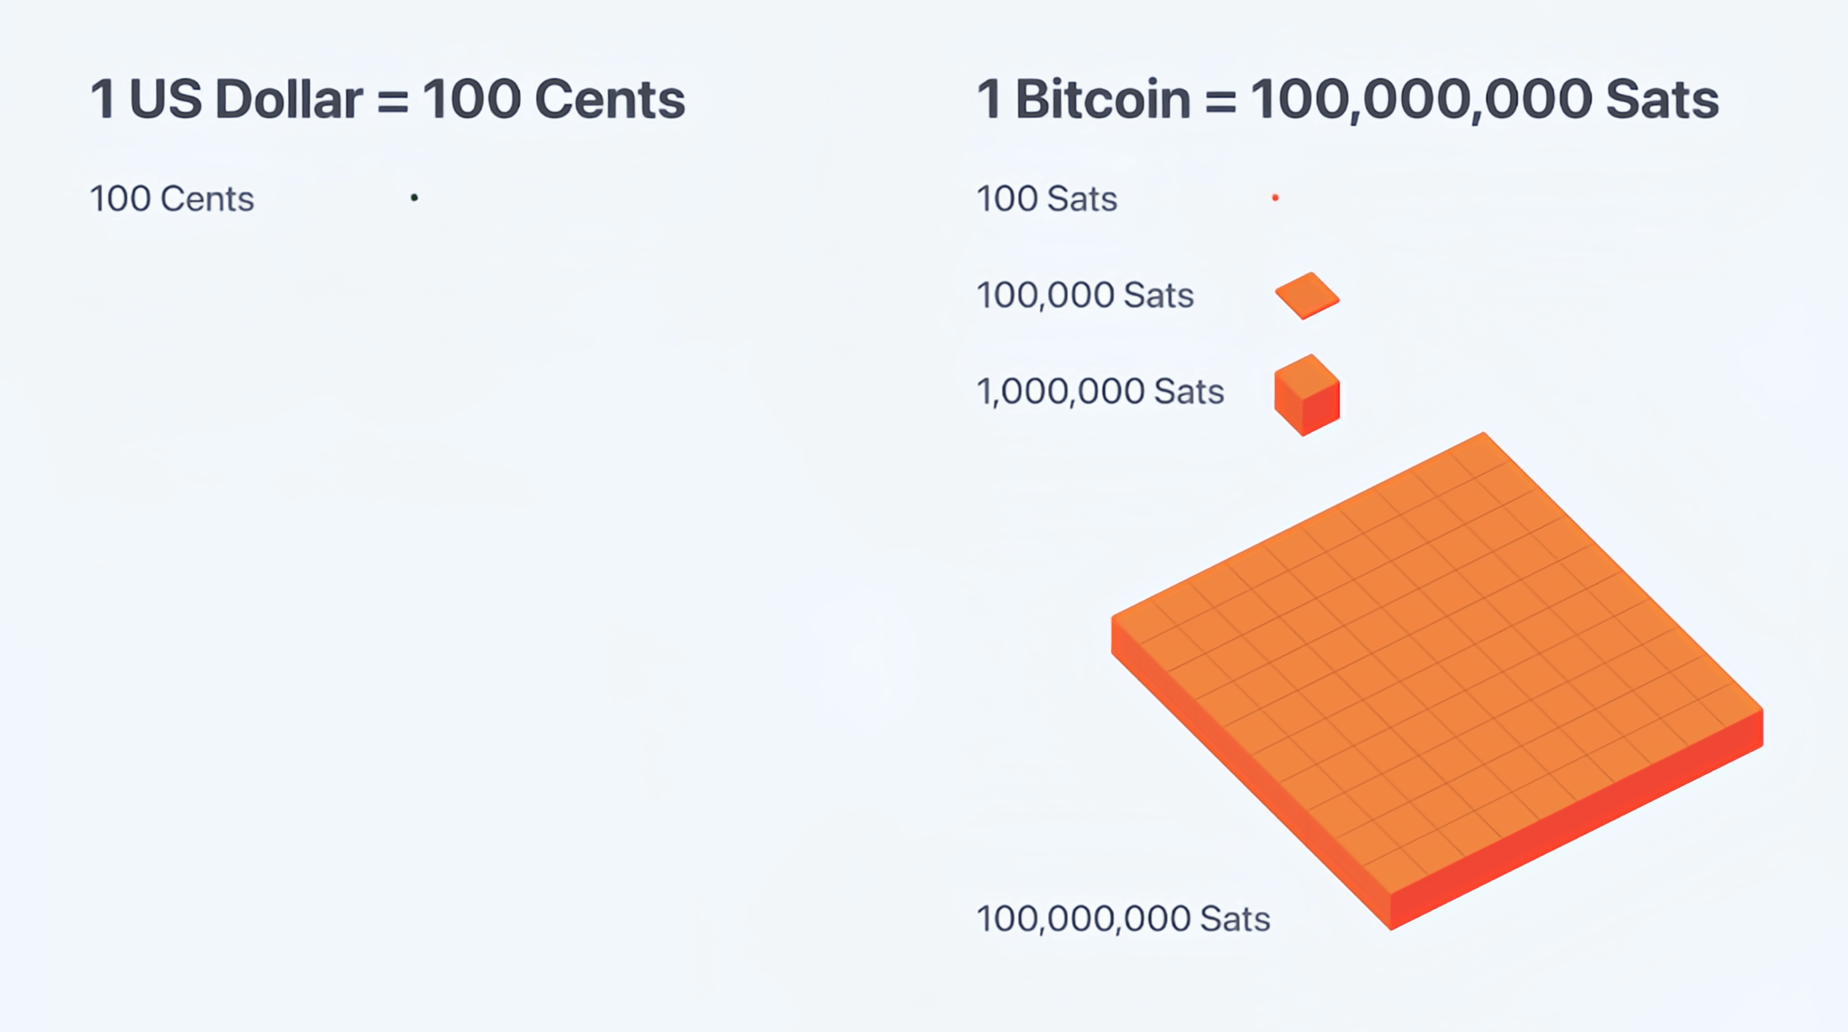Click the '100,000 Sats' label

coord(1085,295)
